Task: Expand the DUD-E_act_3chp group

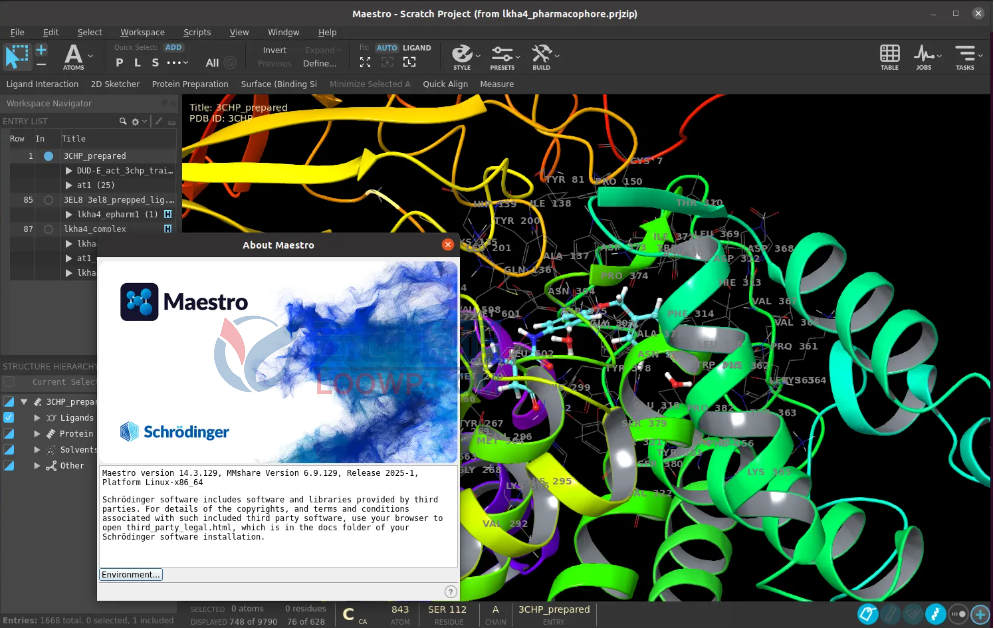Action: [68, 171]
